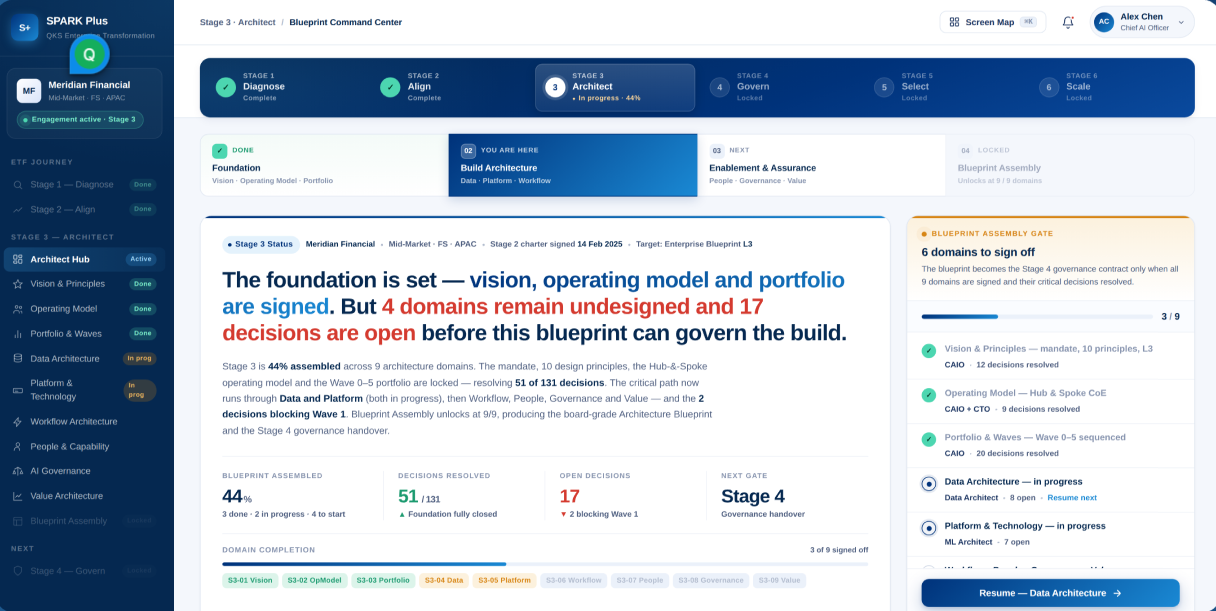Screen dimensions: 1216x611
Task: Click the S3-08 Governance chip
Action: coord(711,580)
